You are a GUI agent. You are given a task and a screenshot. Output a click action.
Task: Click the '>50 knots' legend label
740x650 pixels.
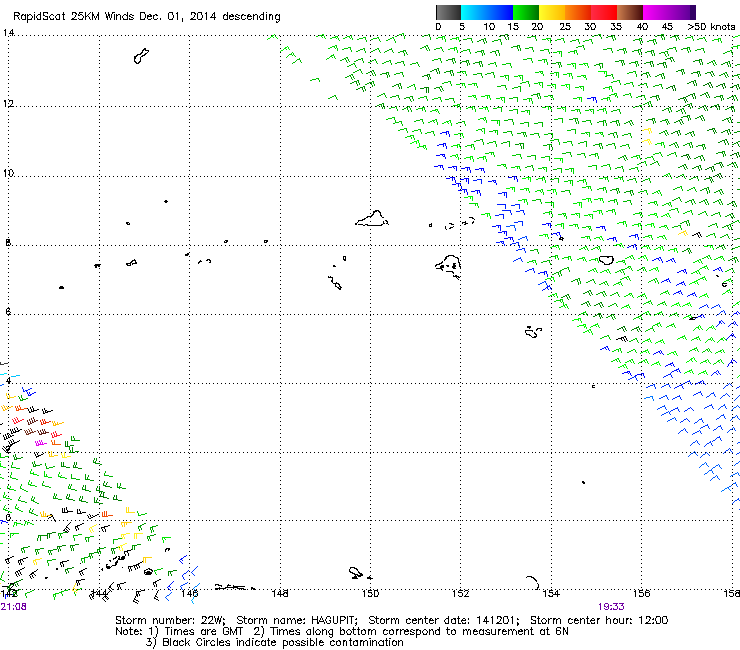coord(711,27)
